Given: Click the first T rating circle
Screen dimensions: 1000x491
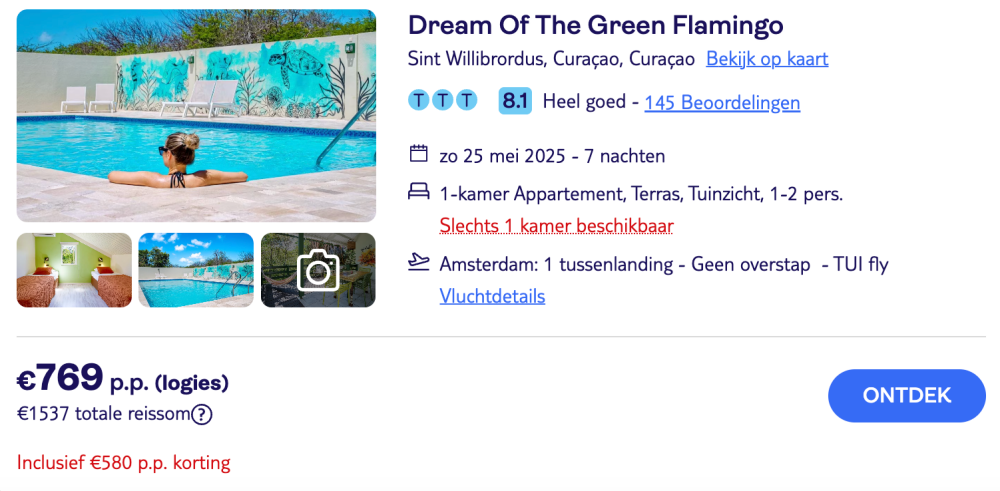Looking at the screenshot, I should point(418,101).
